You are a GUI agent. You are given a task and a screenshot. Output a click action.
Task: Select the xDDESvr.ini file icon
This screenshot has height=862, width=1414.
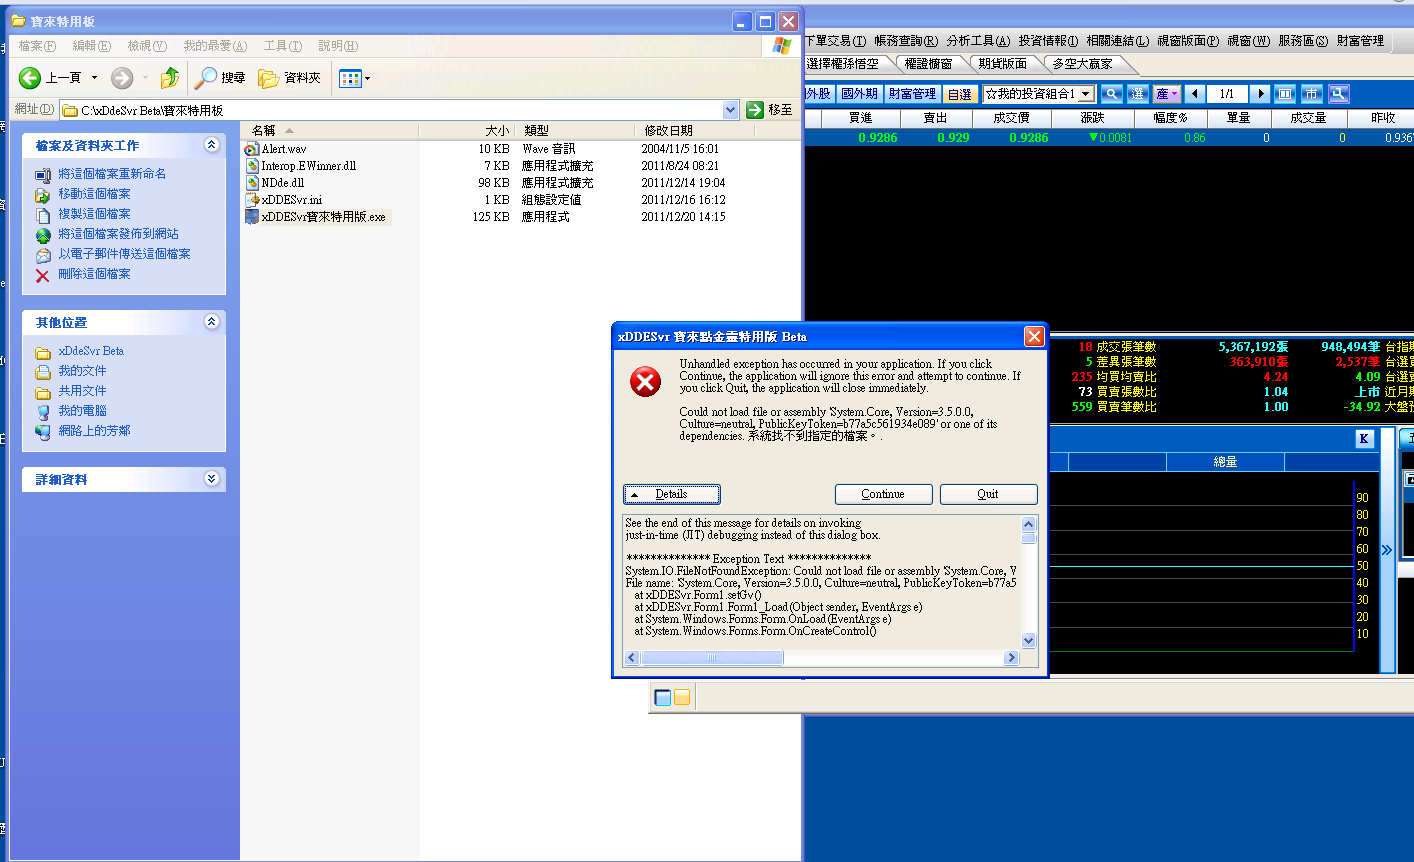(252, 200)
